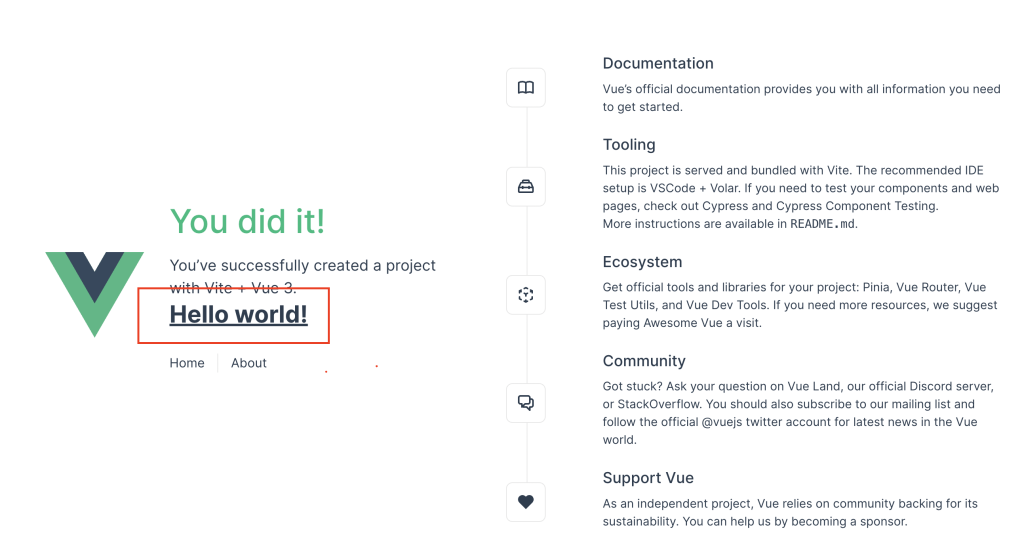The image size is (1024, 558).
Task: Click the Tooling toolbox icon
Action: coord(526,187)
